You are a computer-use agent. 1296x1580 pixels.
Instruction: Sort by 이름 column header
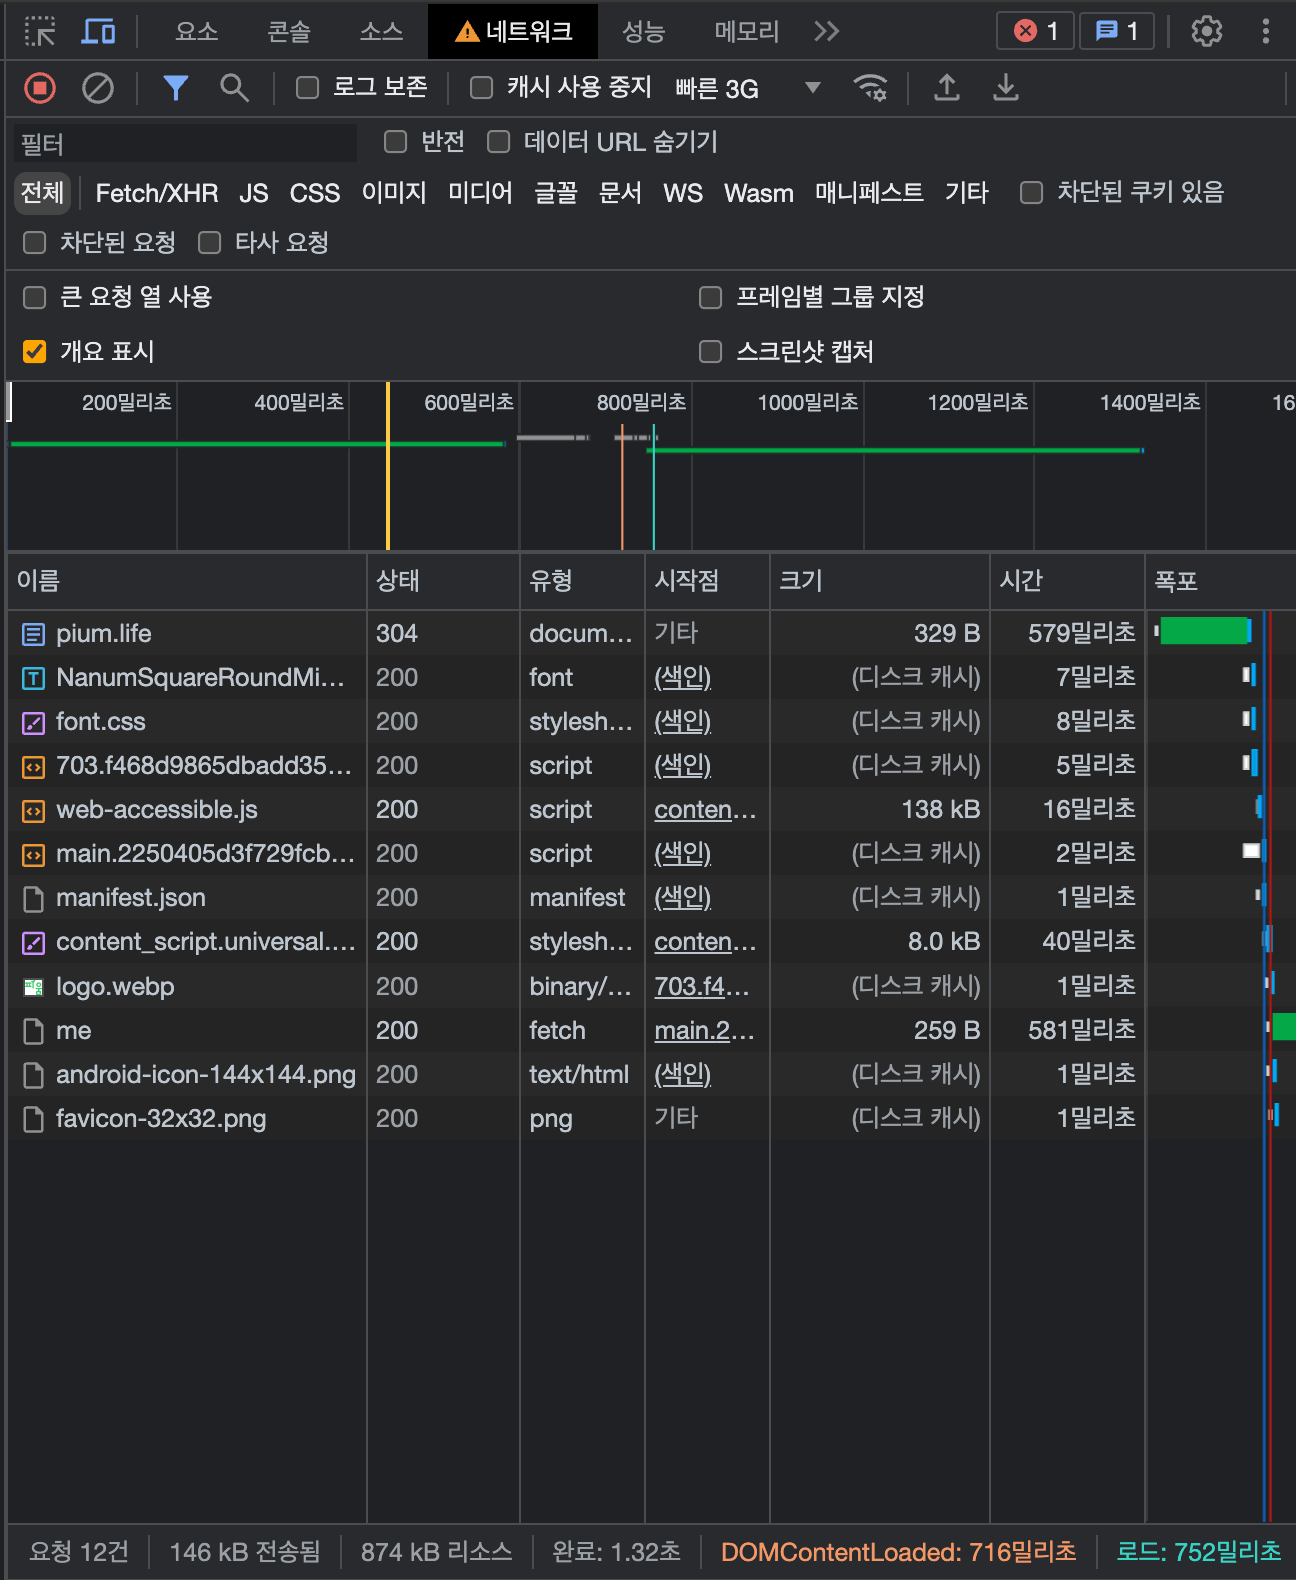187,581
